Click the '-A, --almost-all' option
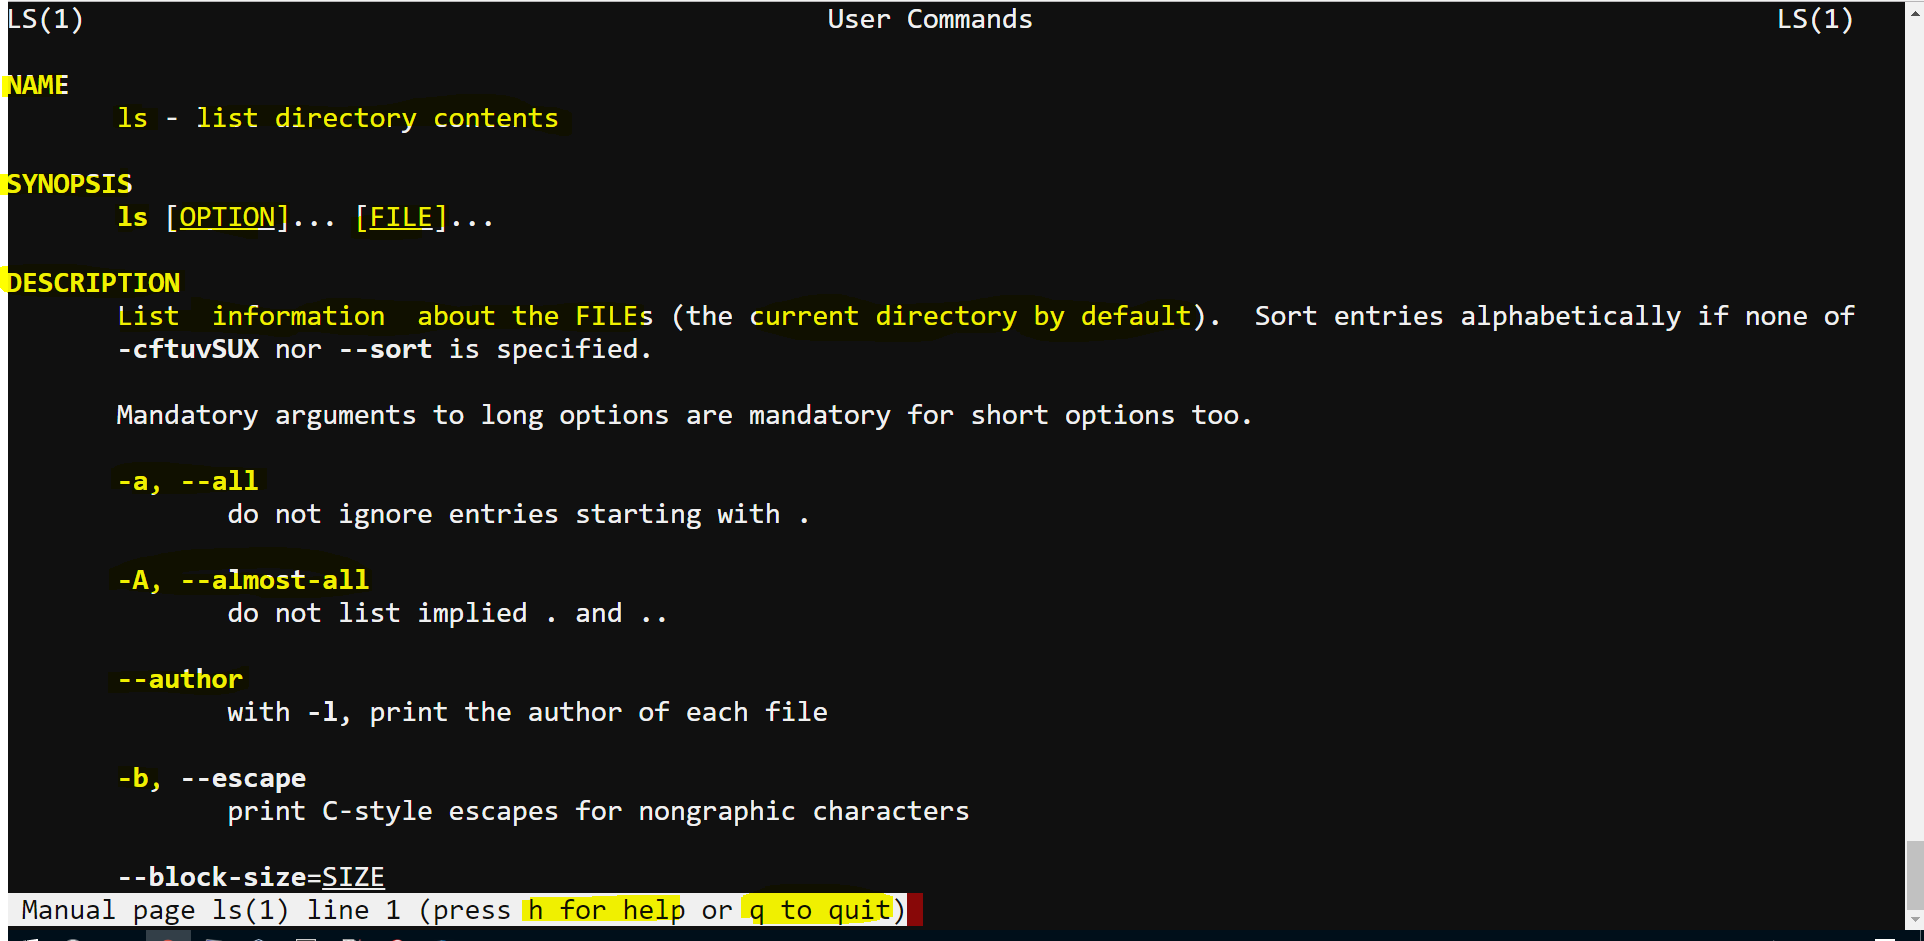Viewport: 1924px width, 941px height. (x=243, y=580)
